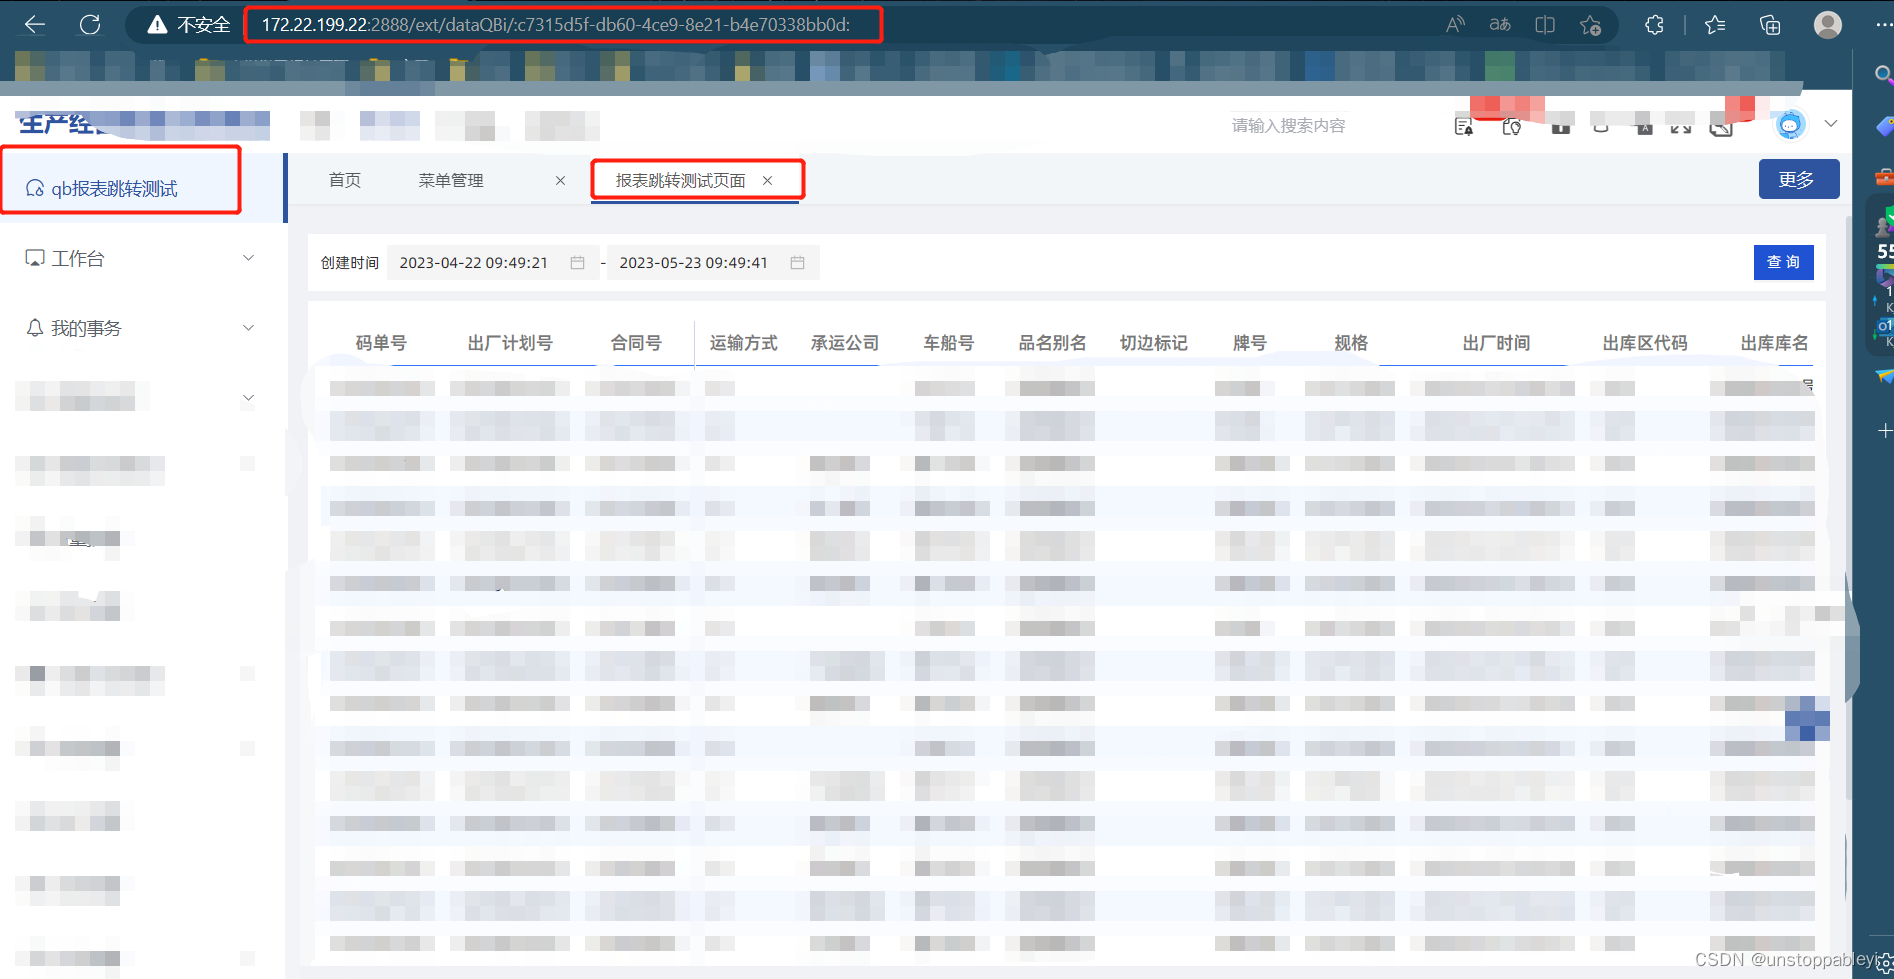Go back with the browser back arrow

coord(35,24)
